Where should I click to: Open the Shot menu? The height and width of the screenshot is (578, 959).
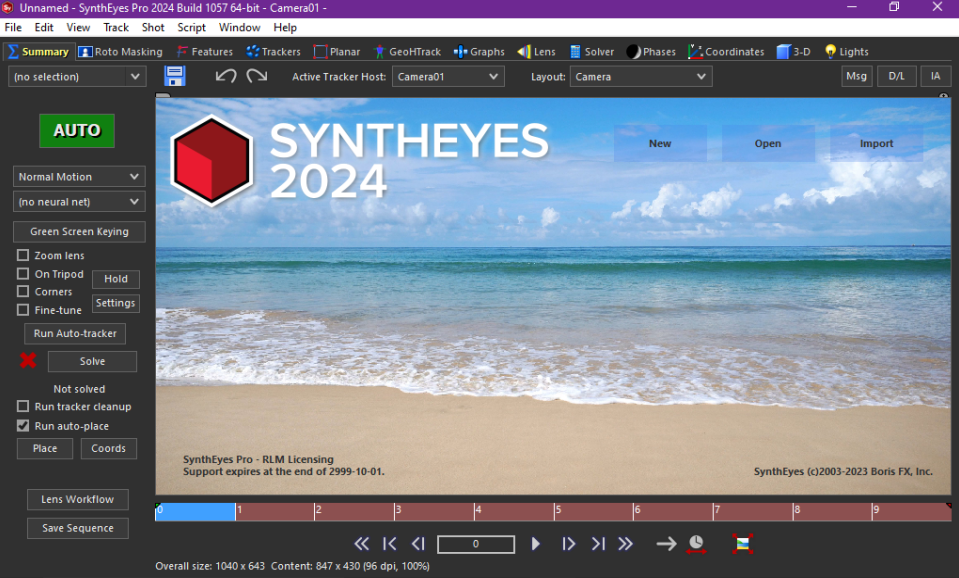tap(153, 28)
